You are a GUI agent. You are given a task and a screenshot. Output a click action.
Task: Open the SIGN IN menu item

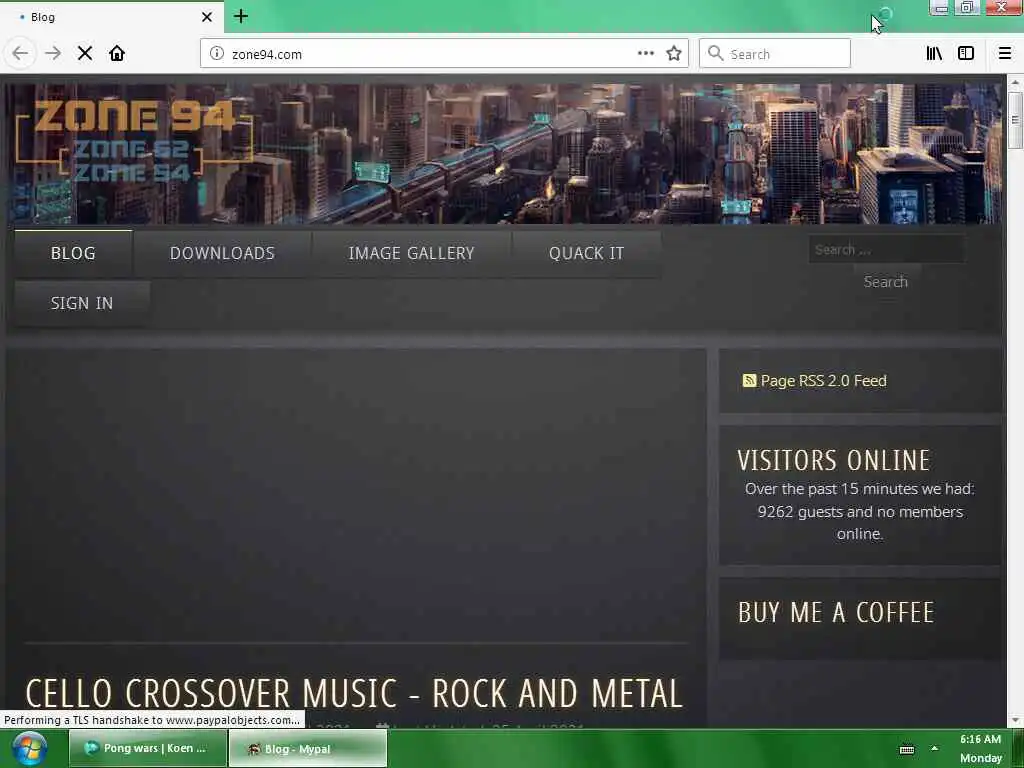82,303
